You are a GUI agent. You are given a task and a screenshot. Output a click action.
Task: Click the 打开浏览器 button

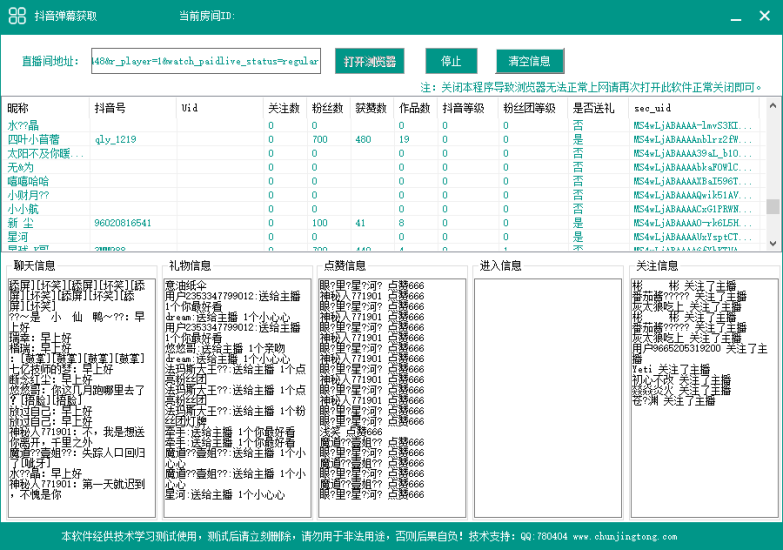[x=370, y=61]
